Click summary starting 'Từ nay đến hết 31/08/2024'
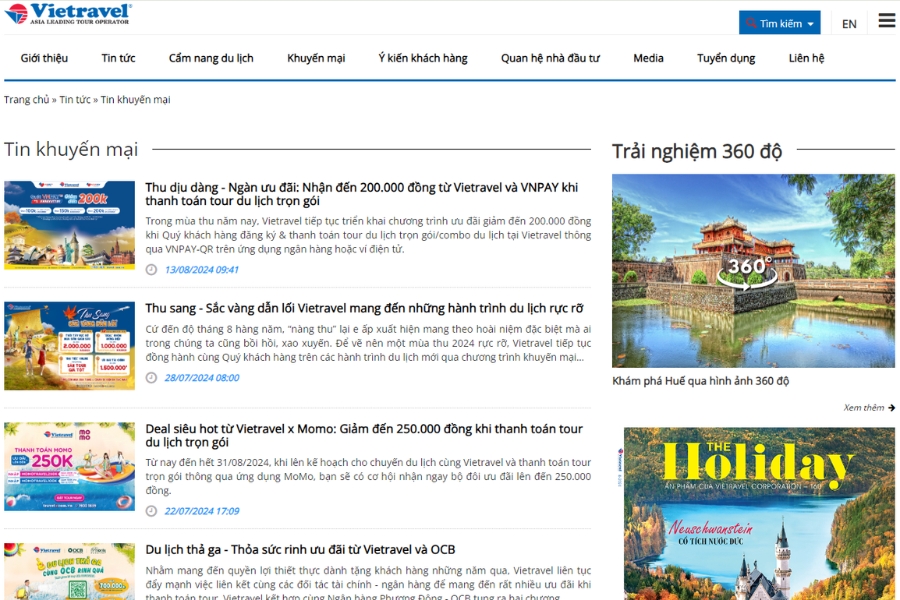900x600 pixels. tap(368, 476)
